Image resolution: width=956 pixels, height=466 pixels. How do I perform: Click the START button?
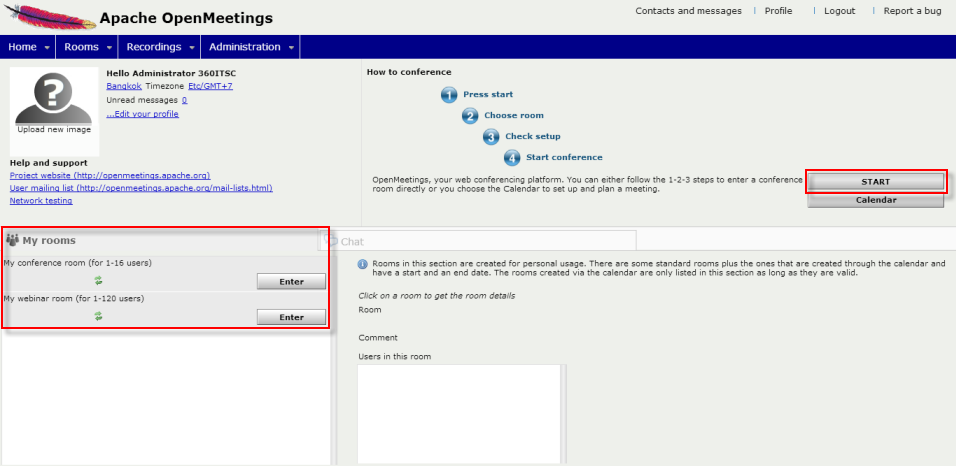876,182
